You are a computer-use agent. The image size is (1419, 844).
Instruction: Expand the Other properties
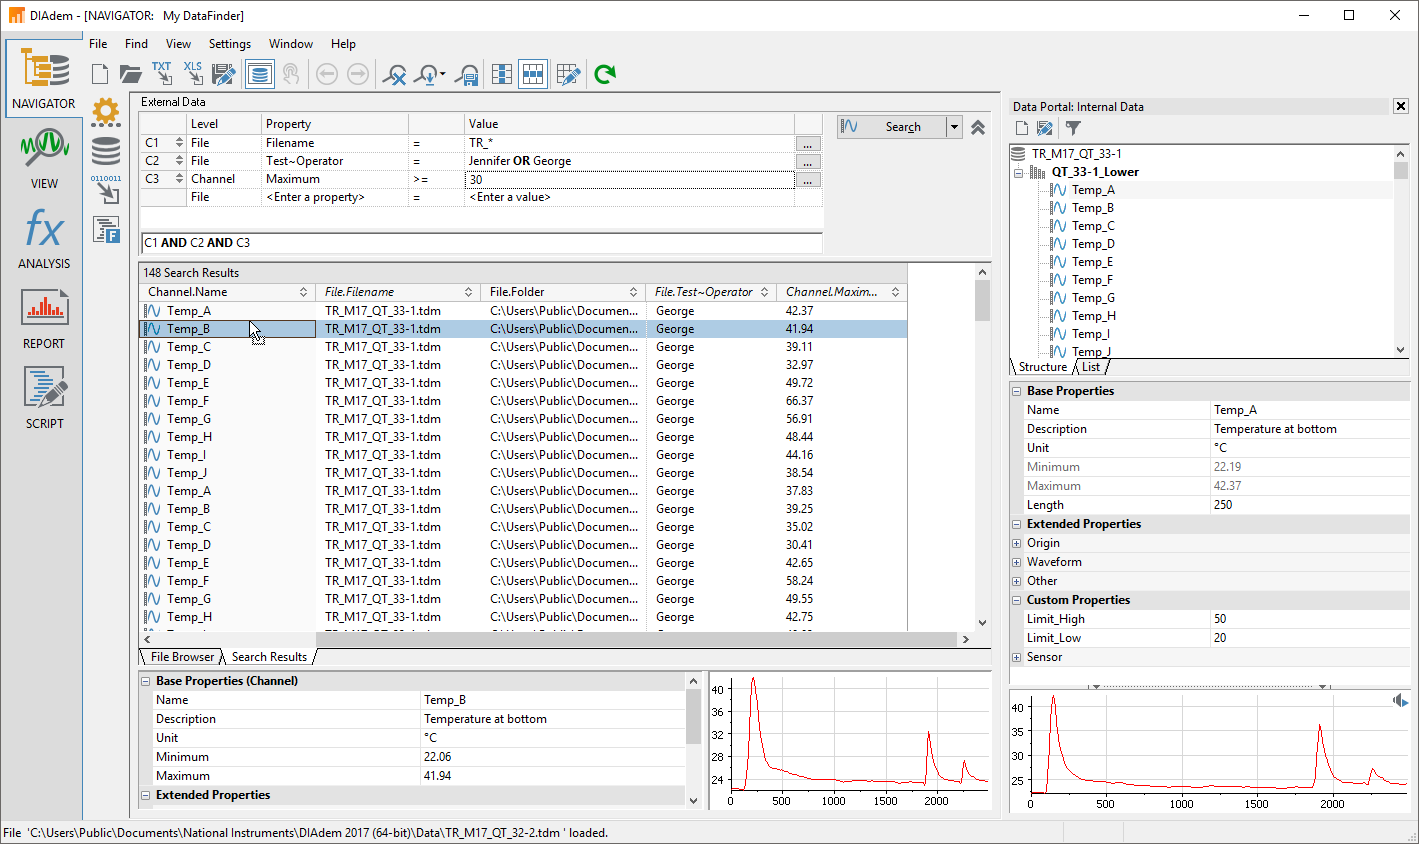pyautogui.click(x=1017, y=582)
